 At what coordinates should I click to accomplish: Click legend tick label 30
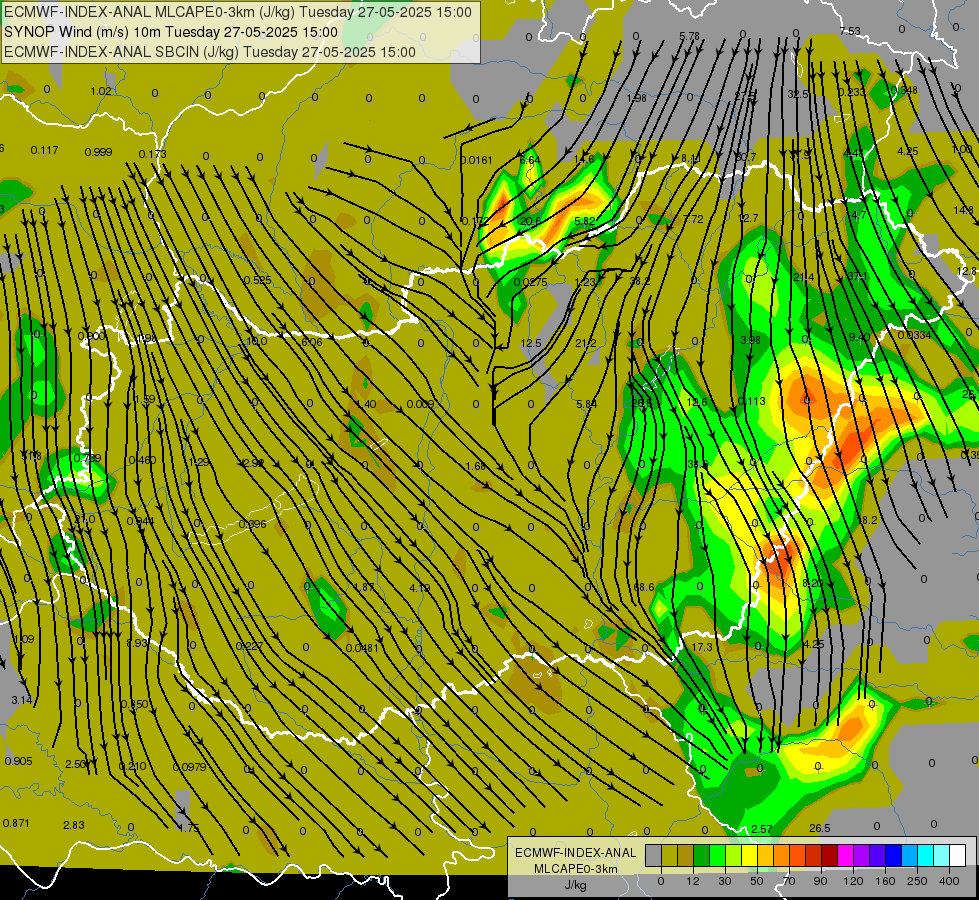[x=725, y=881]
